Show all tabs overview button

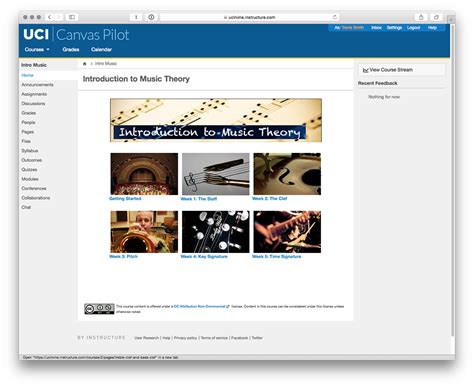436,17
